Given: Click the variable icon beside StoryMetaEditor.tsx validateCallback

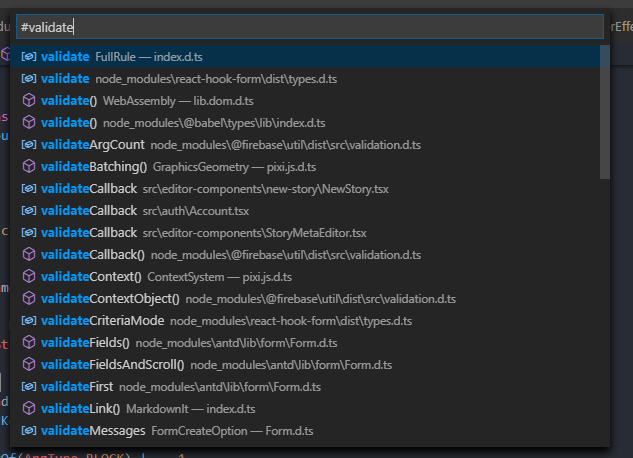Looking at the screenshot, I should pos(29,232).
